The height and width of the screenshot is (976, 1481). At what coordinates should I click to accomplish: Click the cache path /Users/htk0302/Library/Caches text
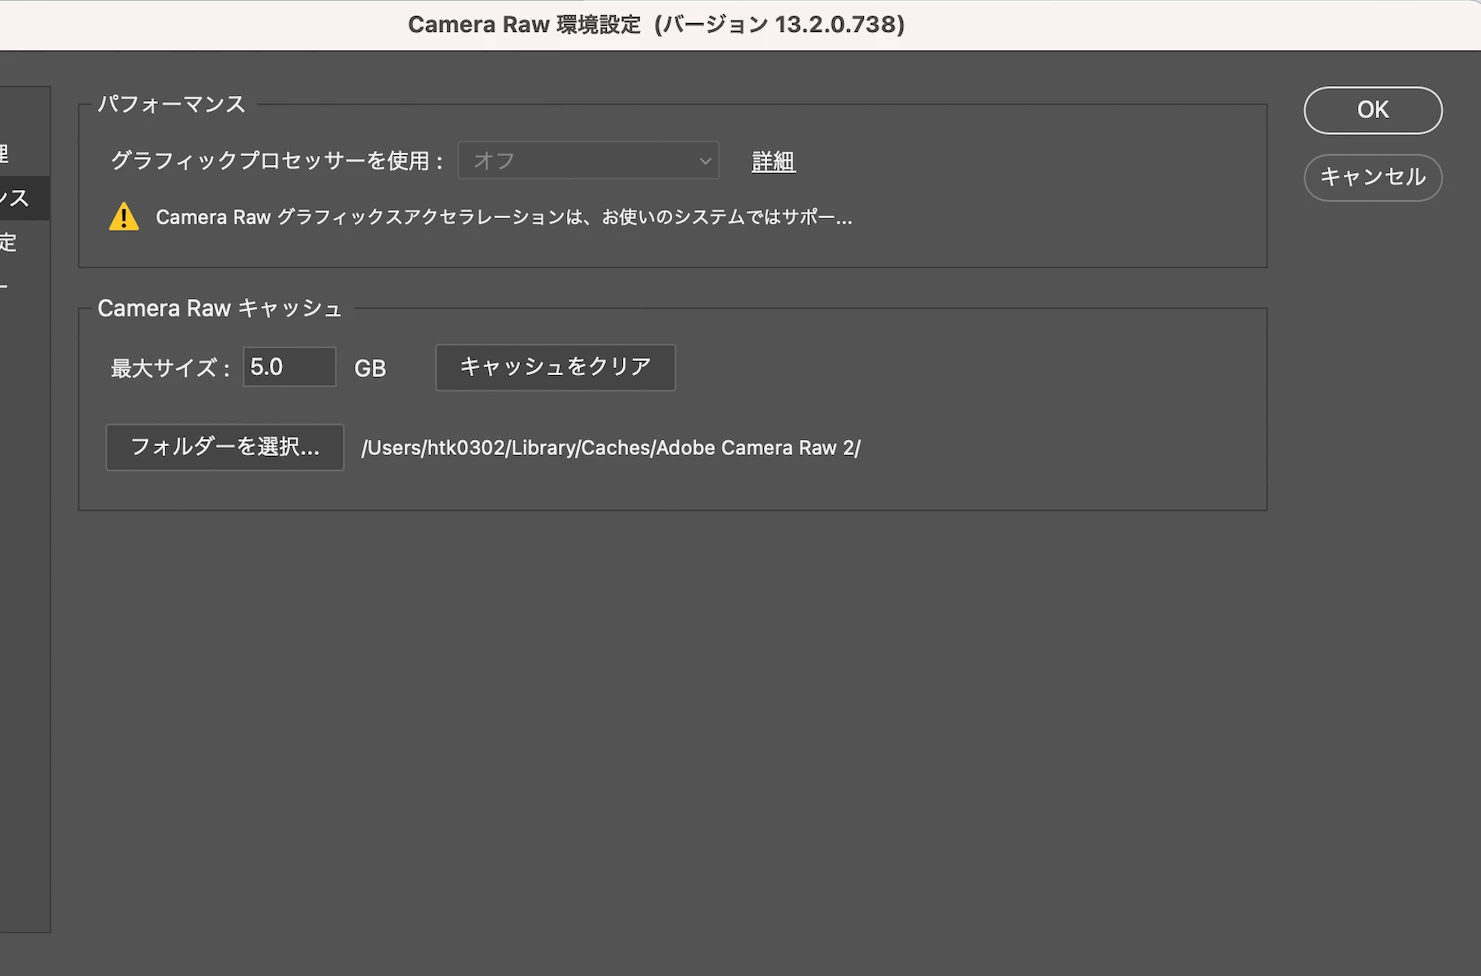tap(611, 448)
